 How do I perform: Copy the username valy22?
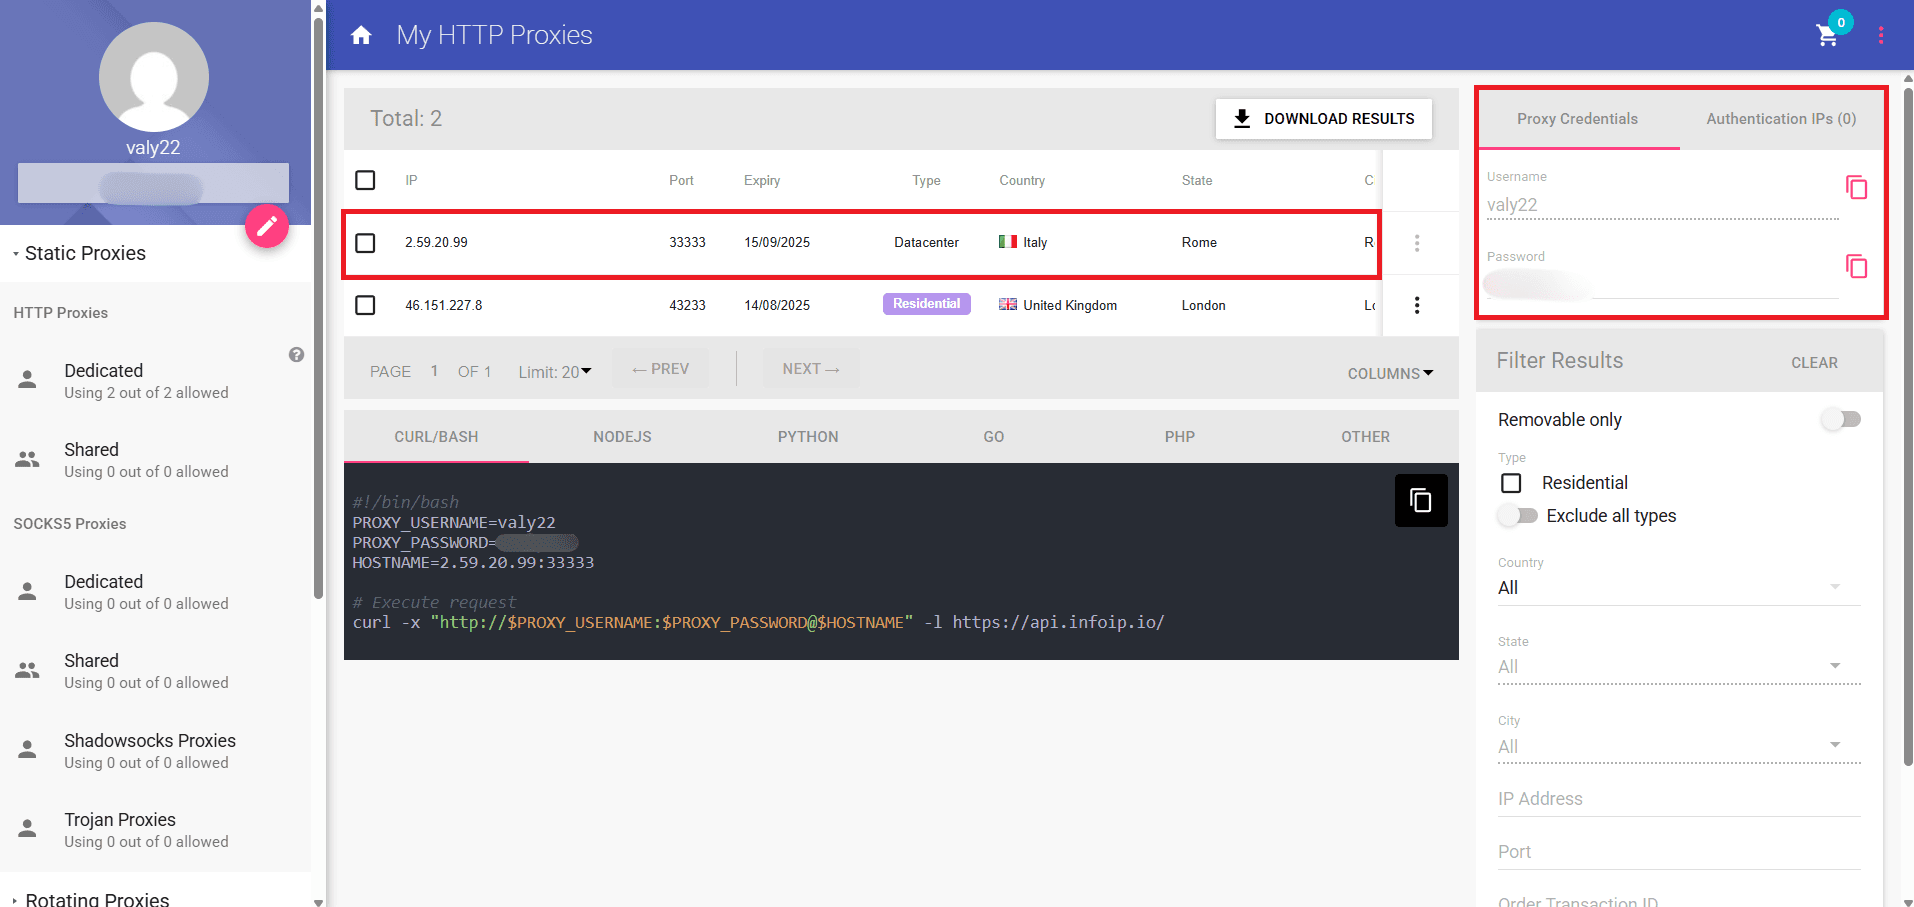click(x=1856, y=187)
